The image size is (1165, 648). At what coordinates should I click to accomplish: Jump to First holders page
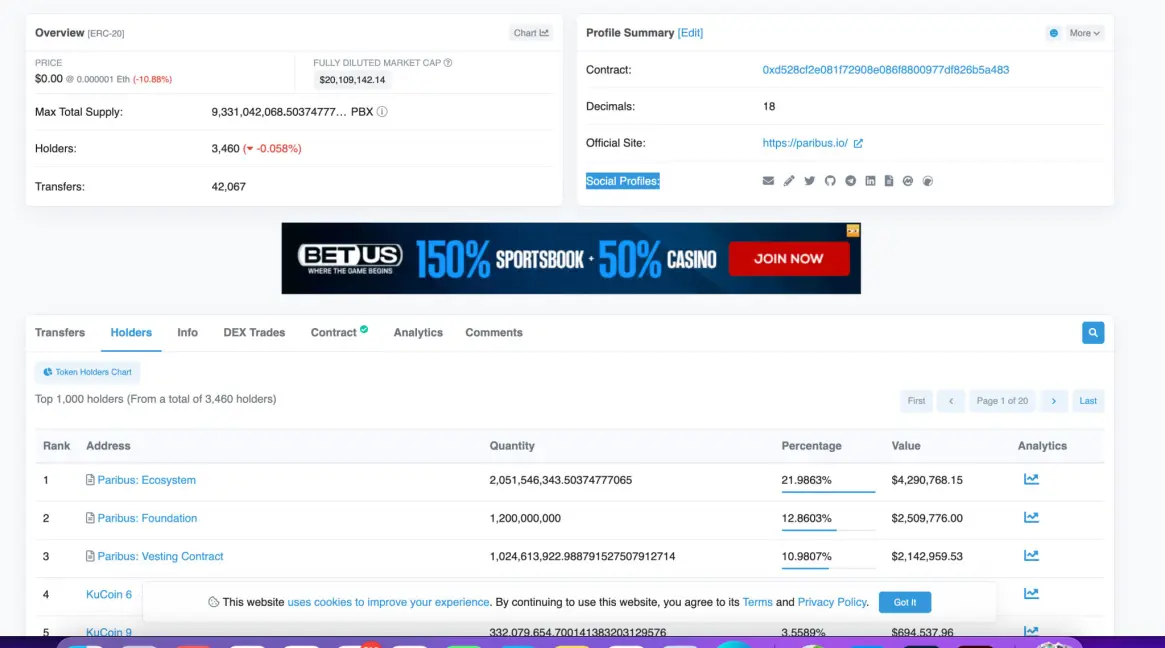[916, 401]
